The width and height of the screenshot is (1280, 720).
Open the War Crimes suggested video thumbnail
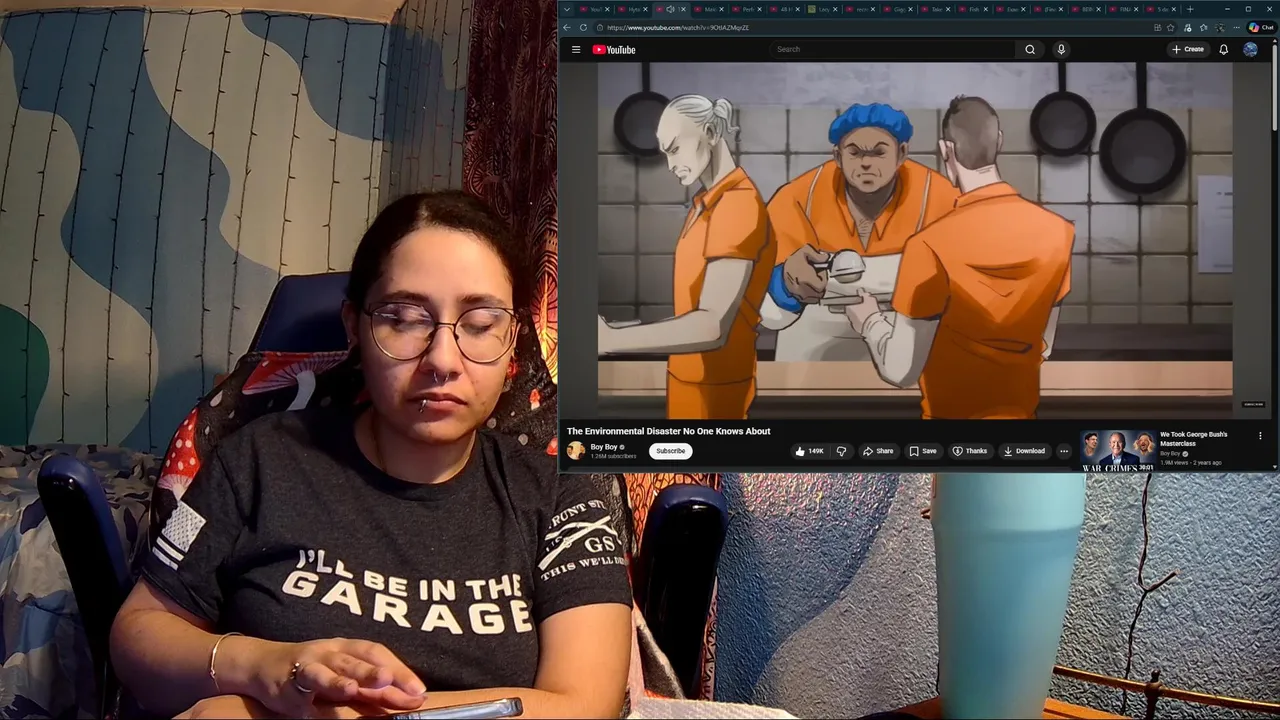tap(1118, 450)
